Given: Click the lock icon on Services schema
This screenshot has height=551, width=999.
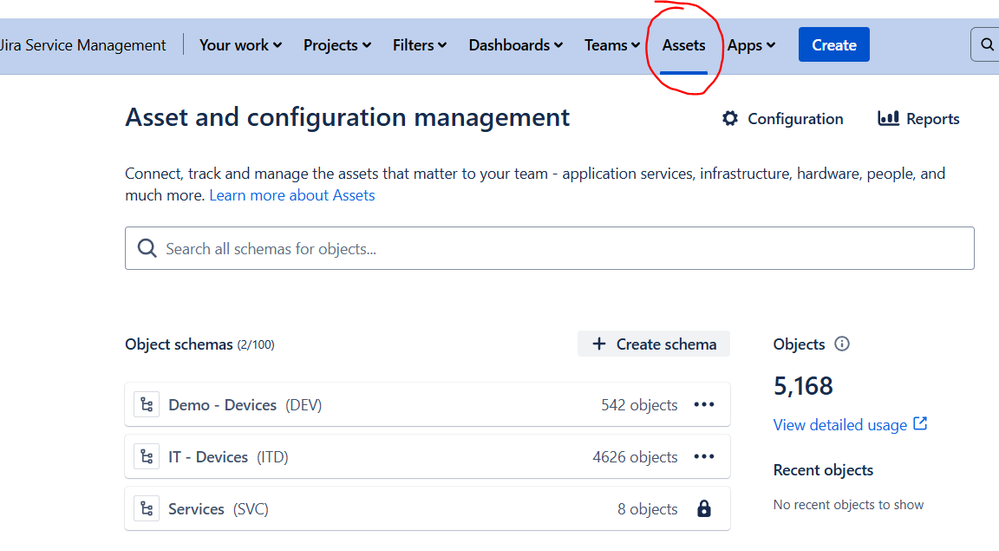Looking at the screenshot, I should point(704,508).
